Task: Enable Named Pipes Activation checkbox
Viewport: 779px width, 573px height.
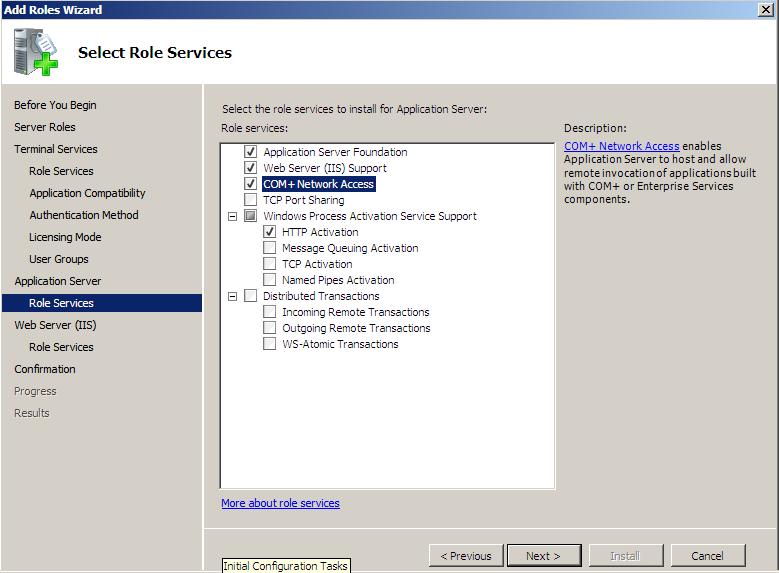Action: [269, 279]
